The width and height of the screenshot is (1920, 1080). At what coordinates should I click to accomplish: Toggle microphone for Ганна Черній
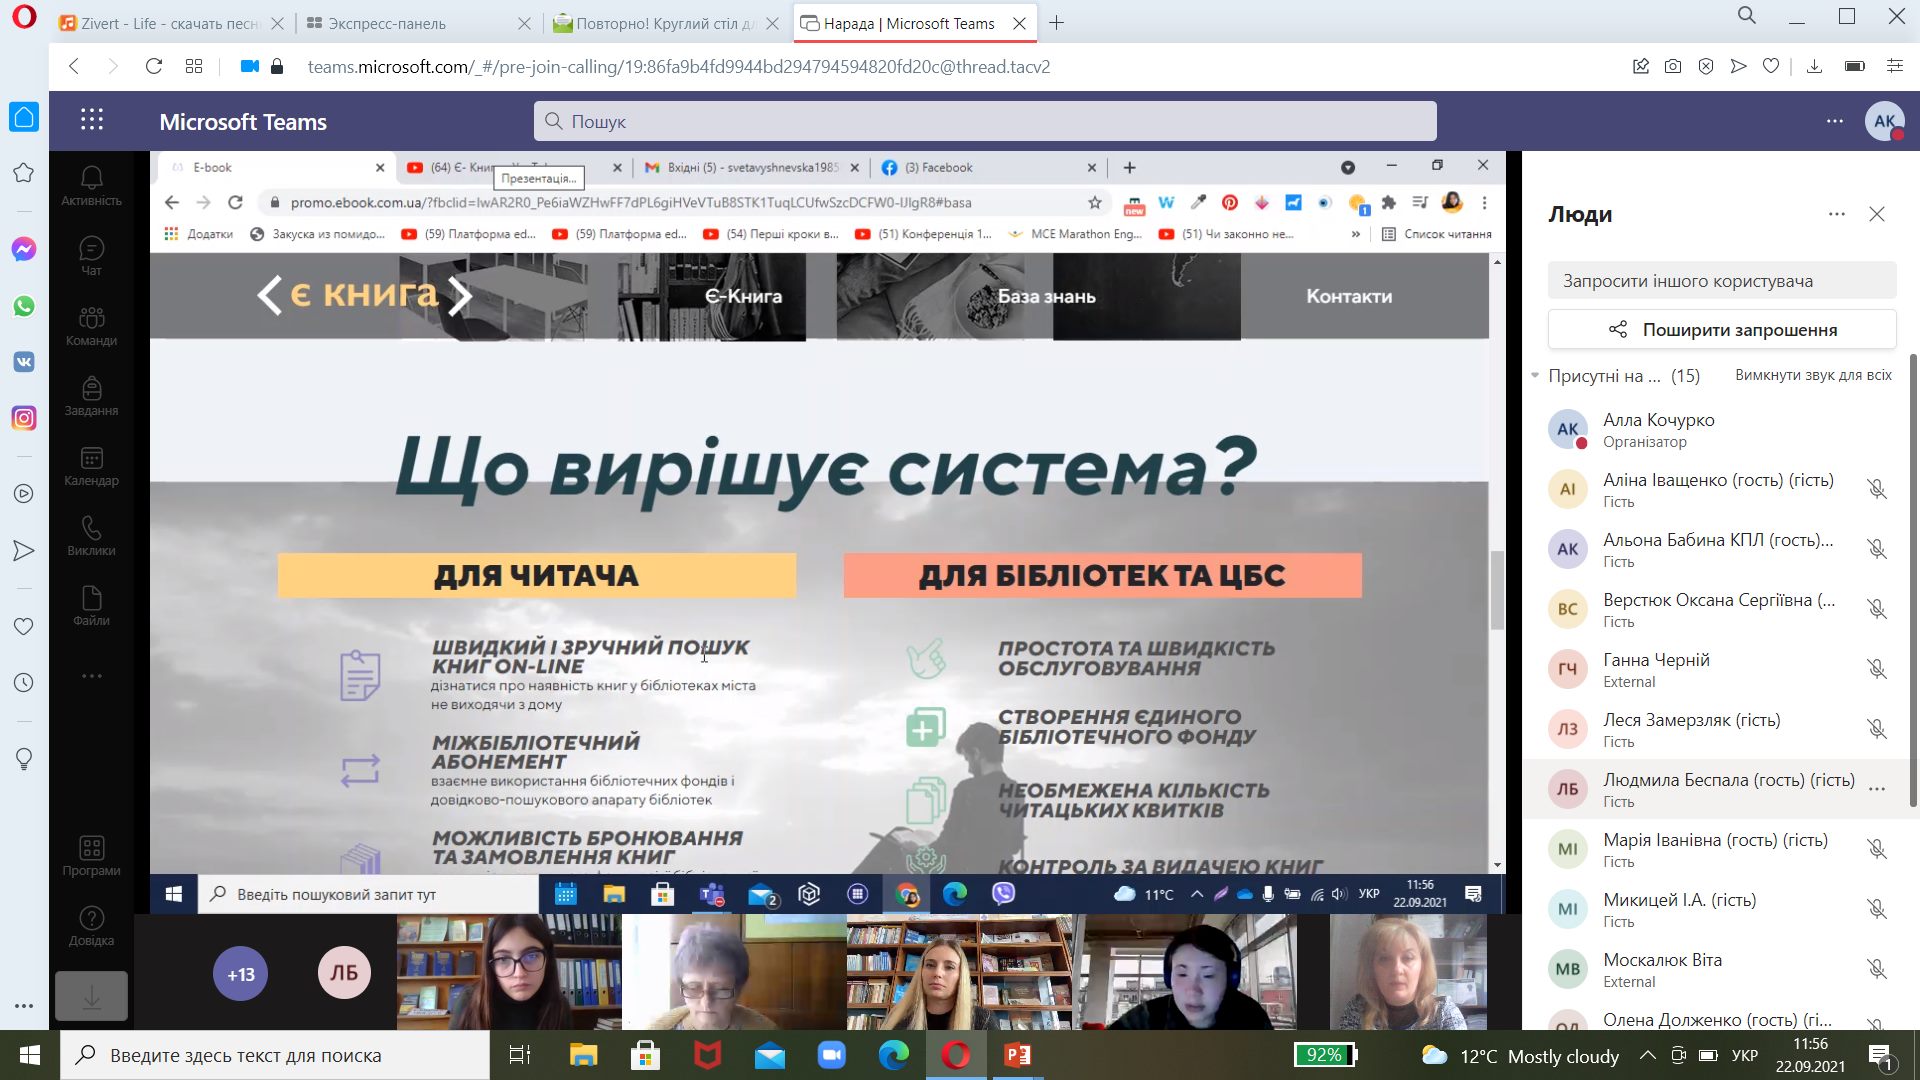point(1877,669)
